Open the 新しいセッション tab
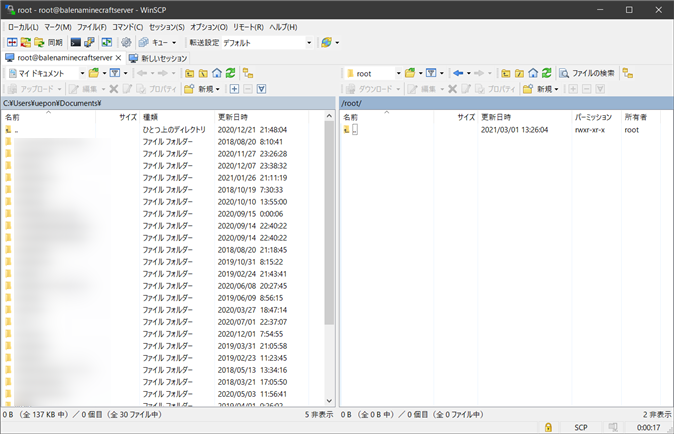The image size is (674, 434). click(158, 58)
